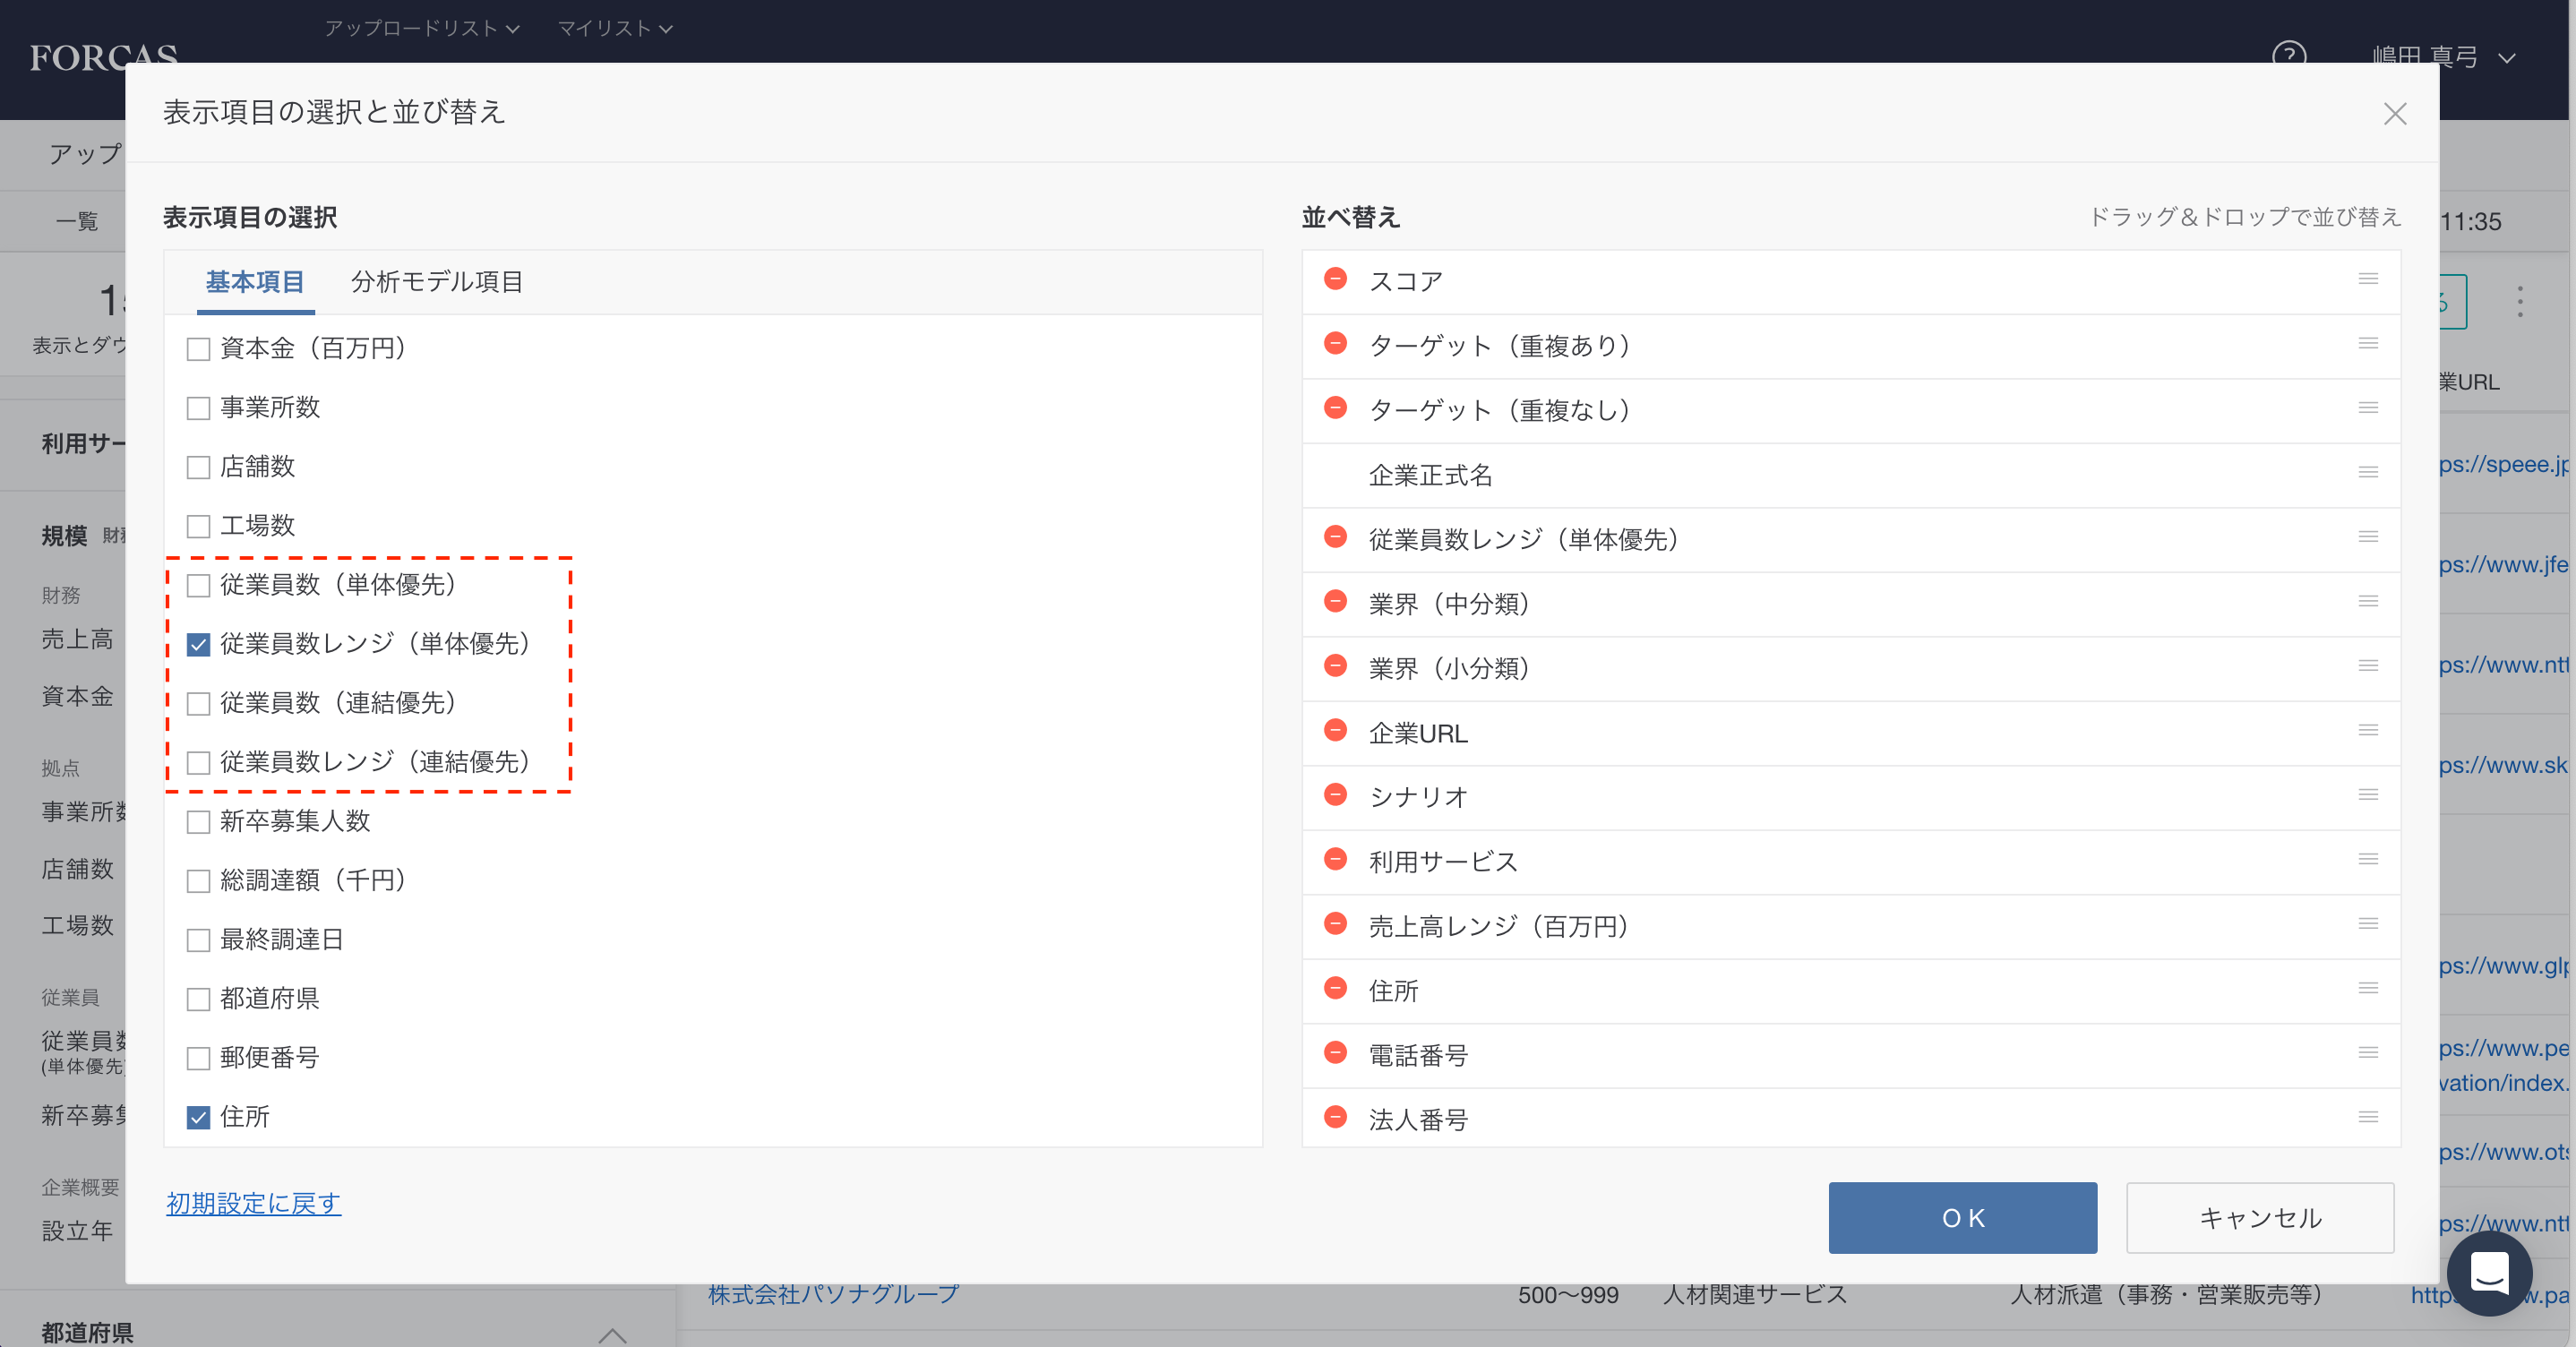Open the help question mark icon

[x=2290, y=57]
